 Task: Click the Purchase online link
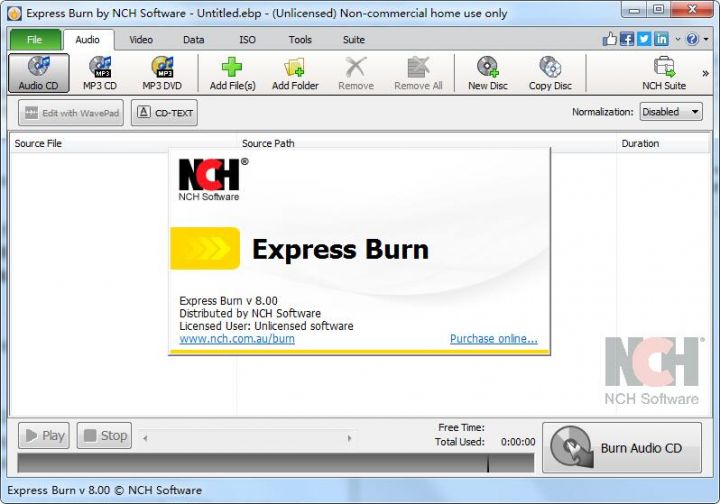493,339
